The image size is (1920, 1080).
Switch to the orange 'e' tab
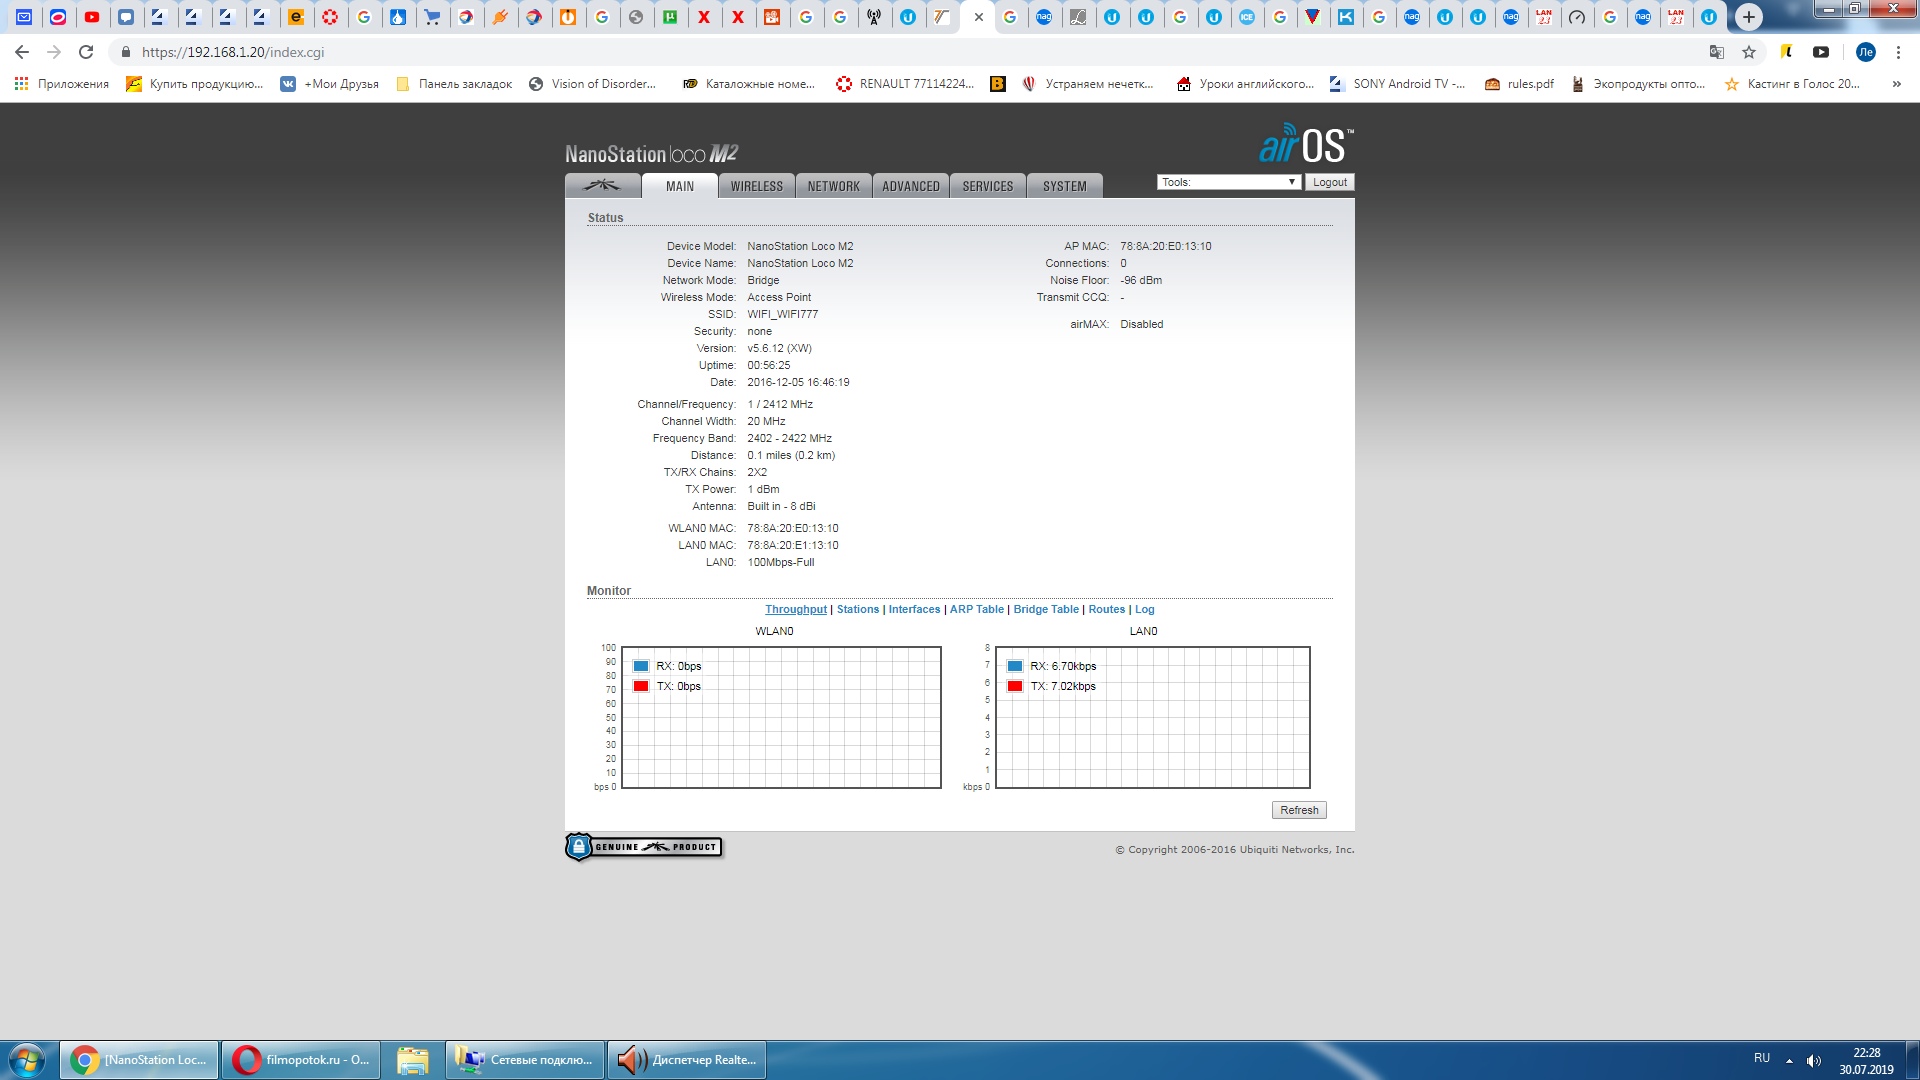(x=296, y=17)
